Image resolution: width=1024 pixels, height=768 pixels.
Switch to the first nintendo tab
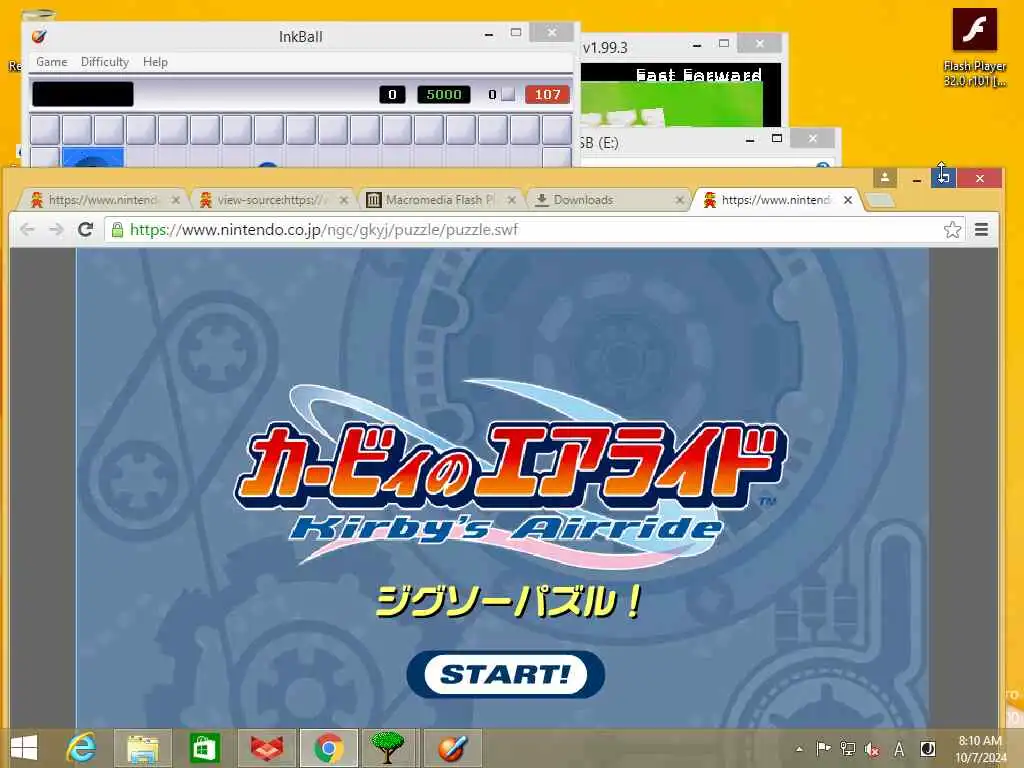pyautogui.click(x=103, y=200)
